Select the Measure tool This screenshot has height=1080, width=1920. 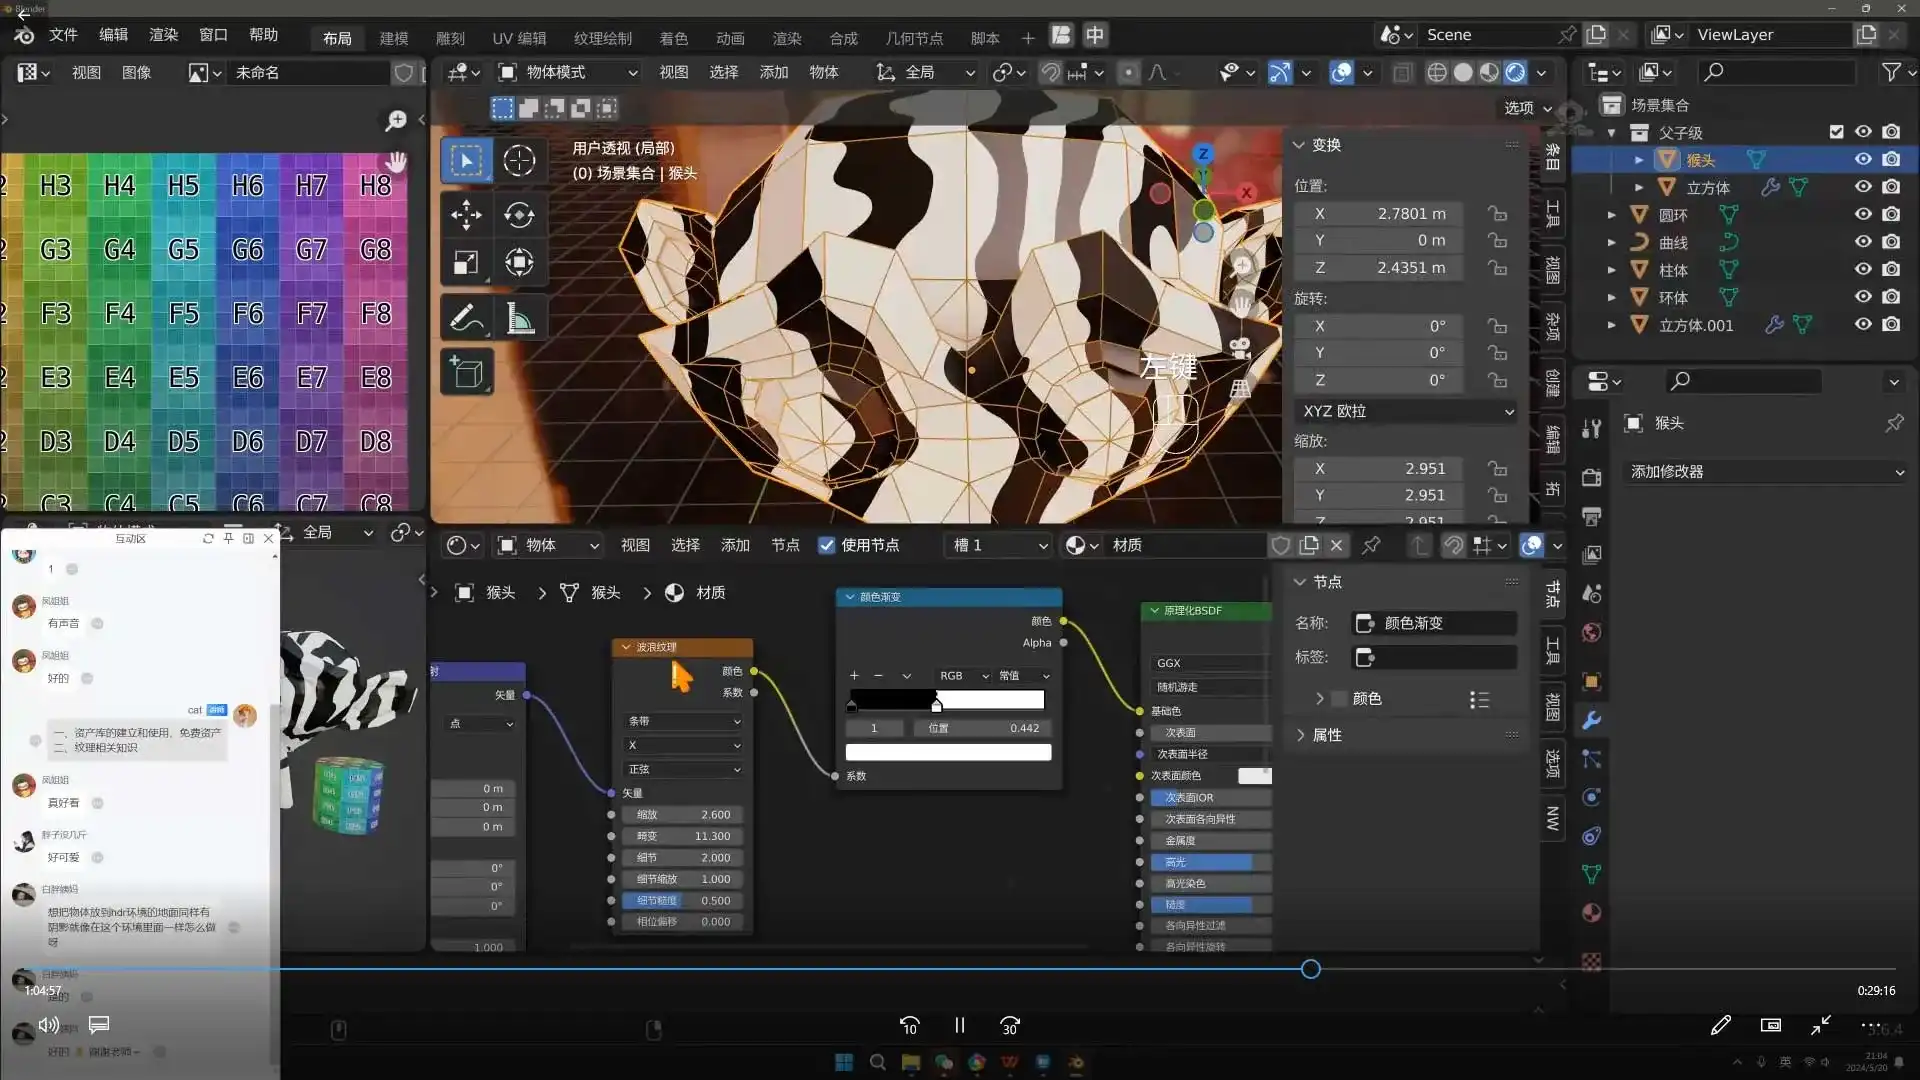tap(518, 319)
